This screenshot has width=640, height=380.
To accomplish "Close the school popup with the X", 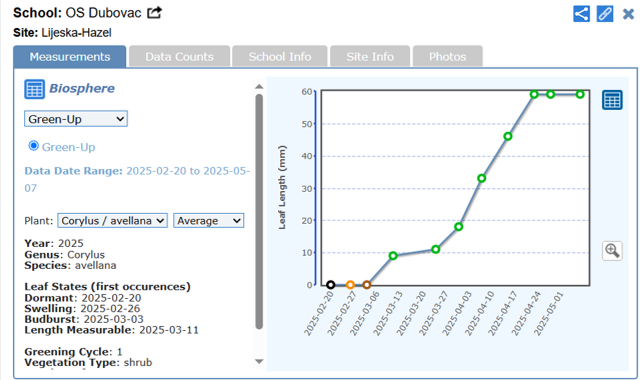I will coord(628,14).
